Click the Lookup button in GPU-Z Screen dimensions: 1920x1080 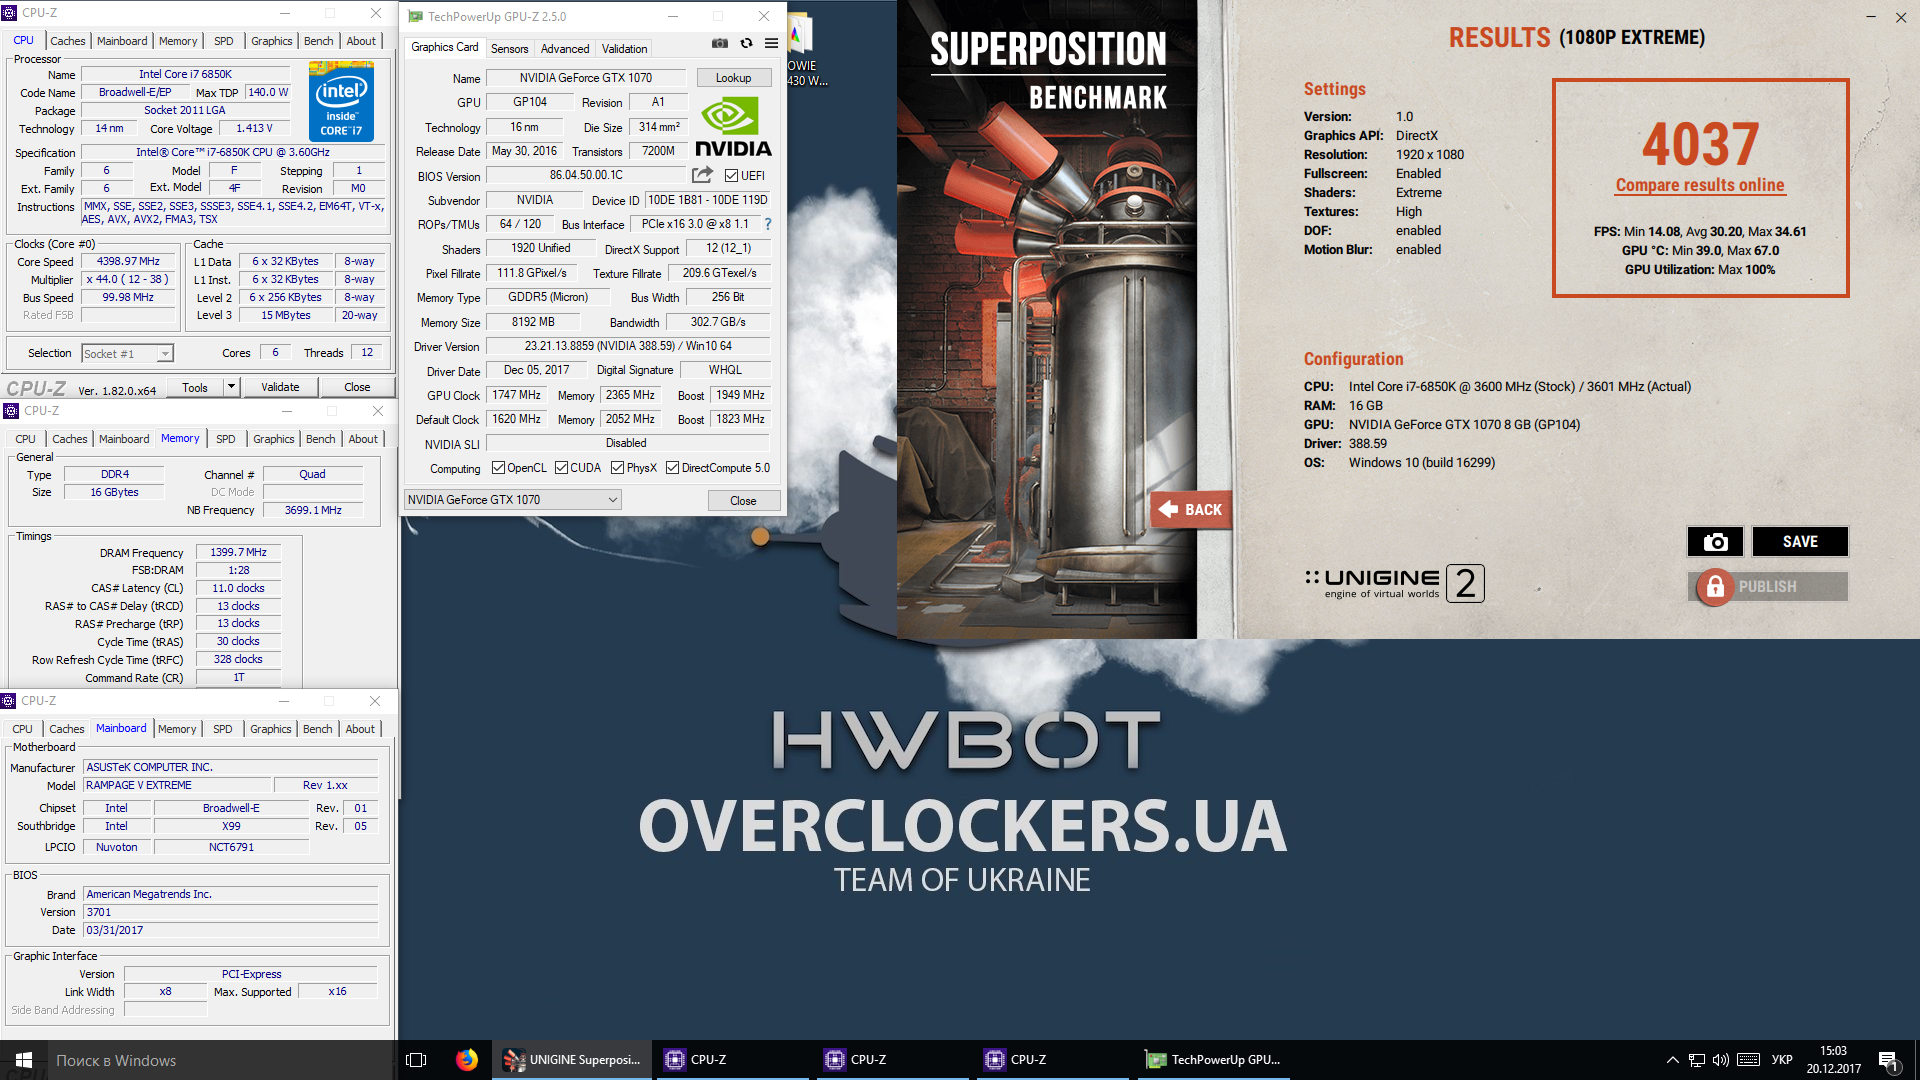click(733, 78)
